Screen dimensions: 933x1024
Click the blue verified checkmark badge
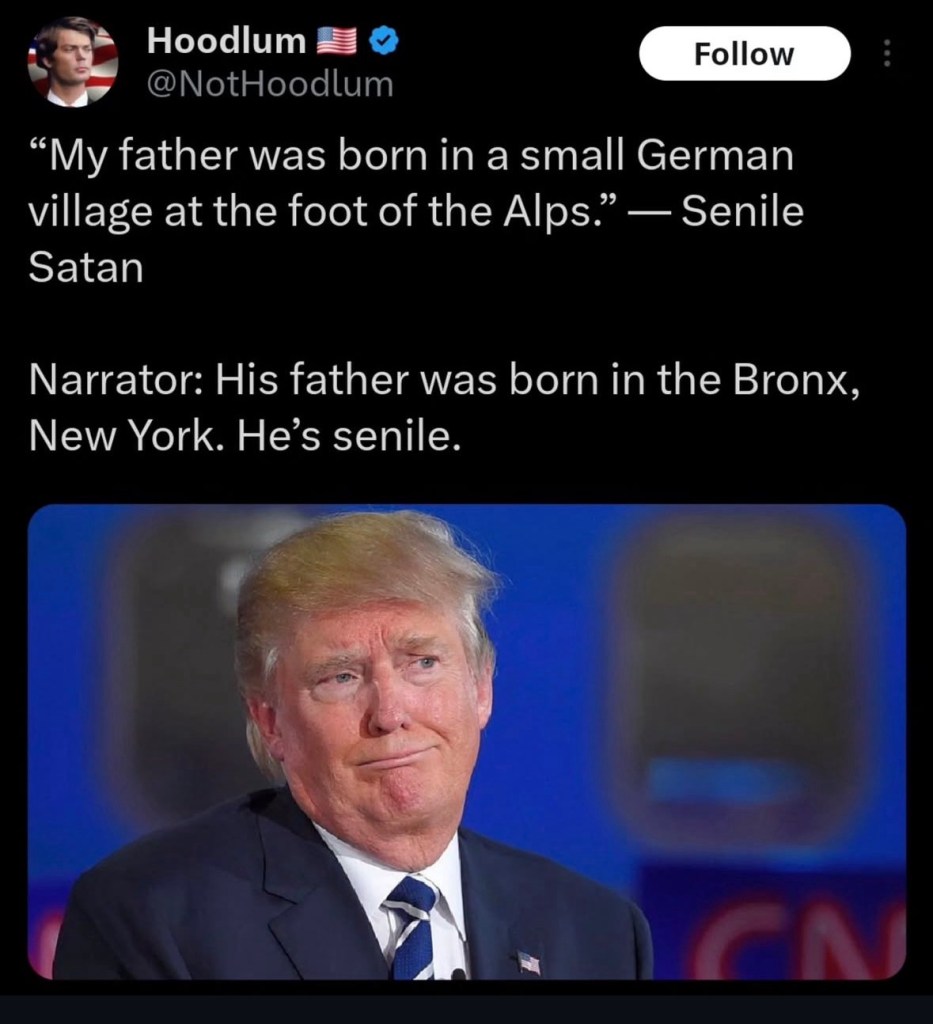click(x=384, y=41)
